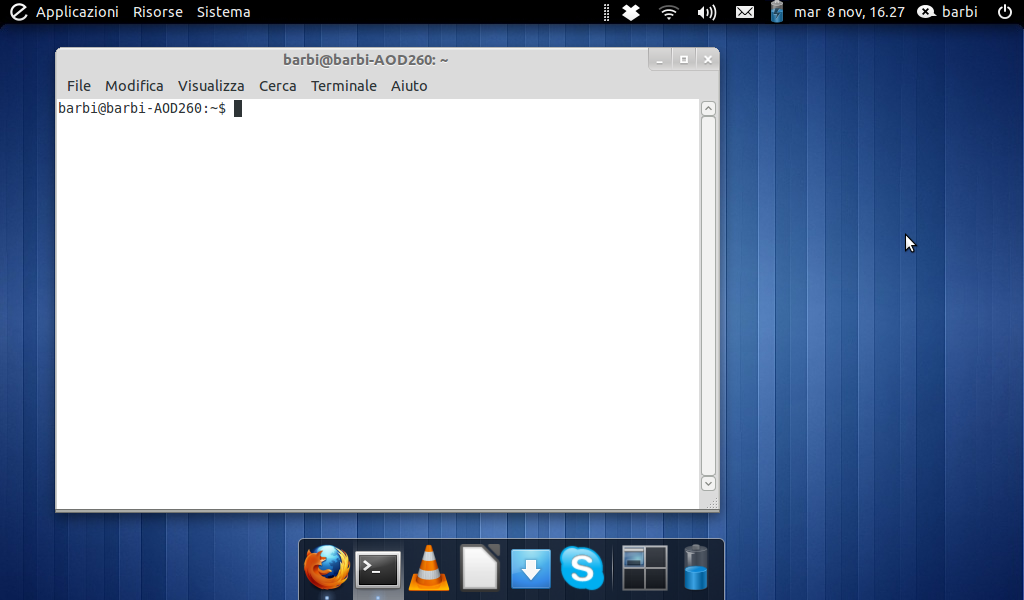Minimize the terminal window
This screenshot has width=1024, height=600.
(x=660, y=59)
